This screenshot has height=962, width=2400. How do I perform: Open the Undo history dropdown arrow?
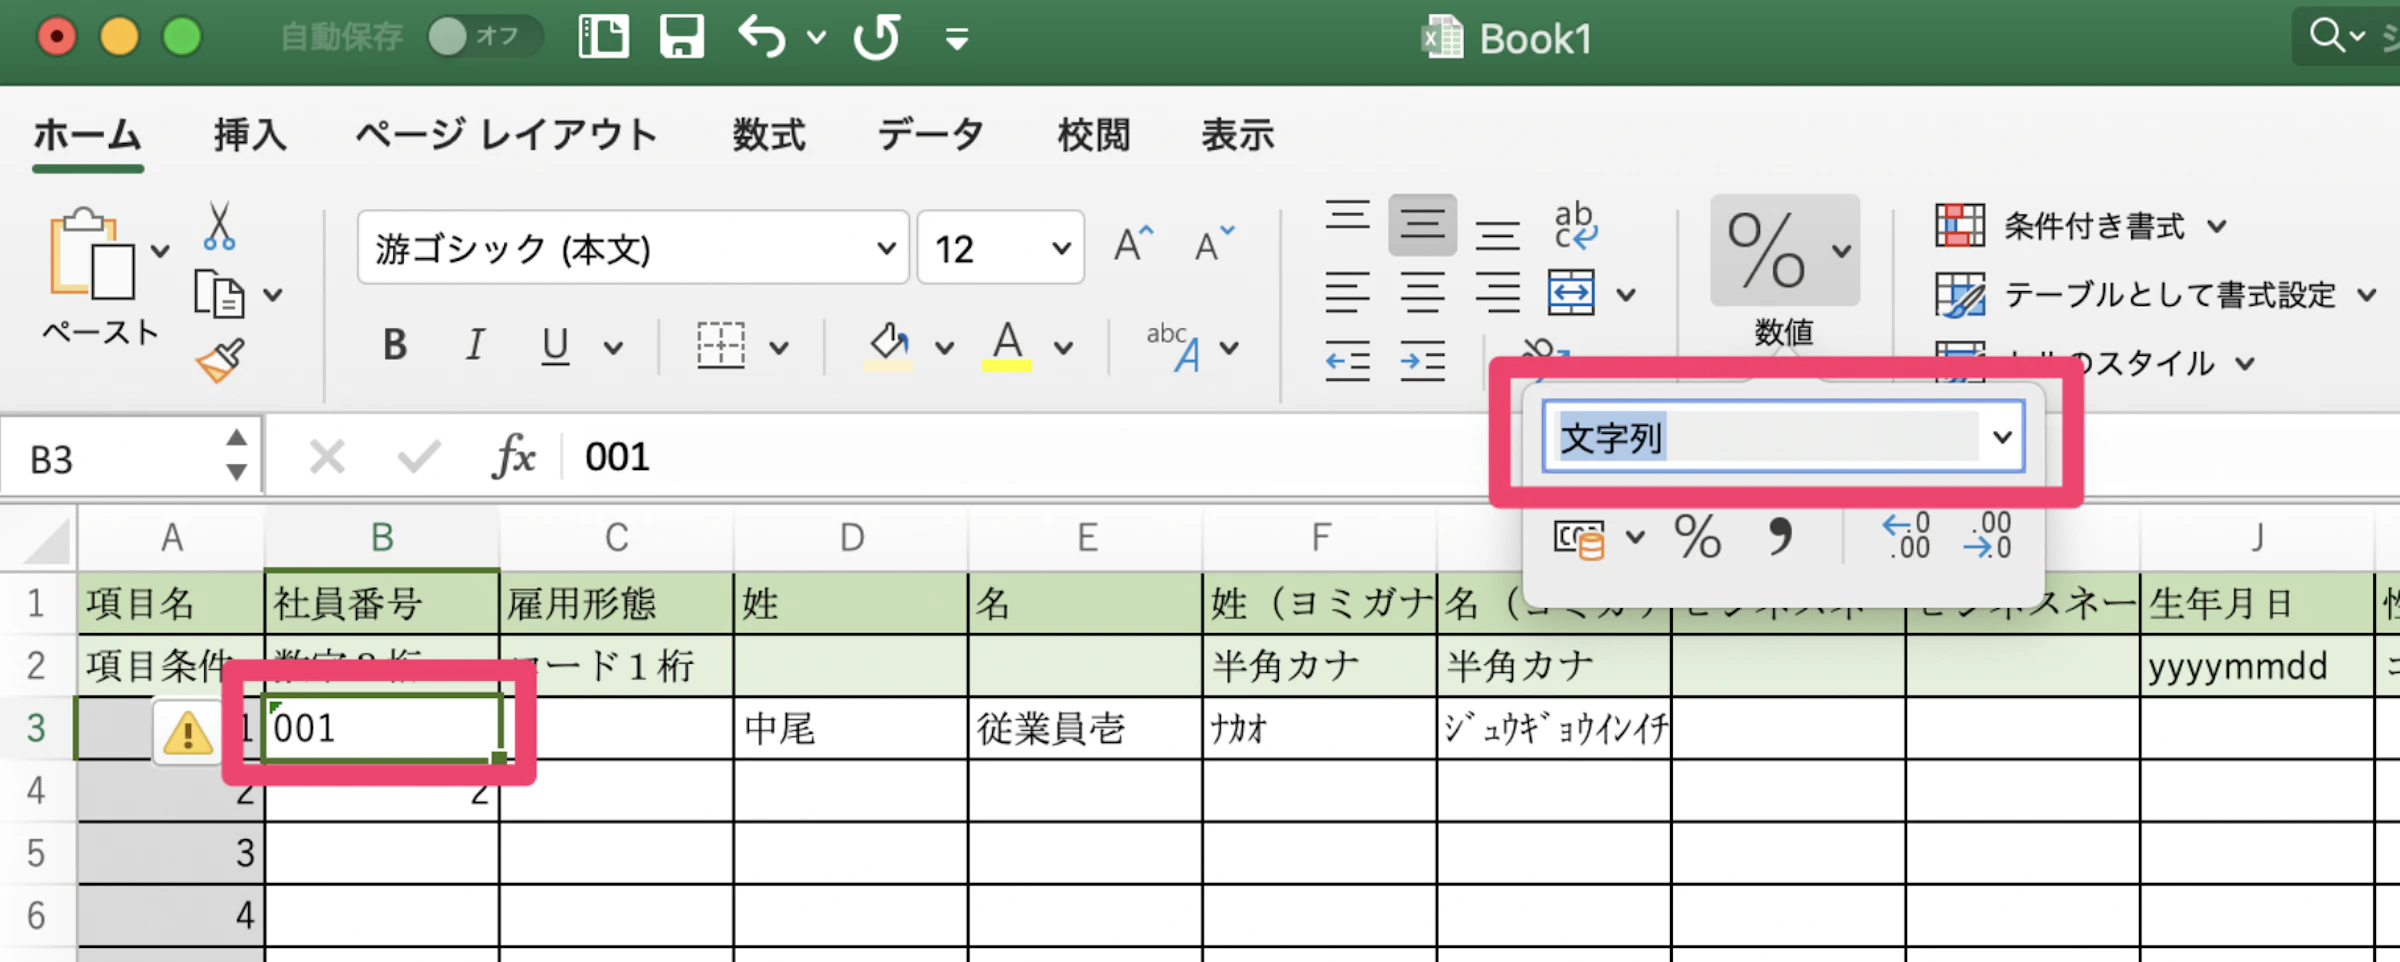[816, 38]
